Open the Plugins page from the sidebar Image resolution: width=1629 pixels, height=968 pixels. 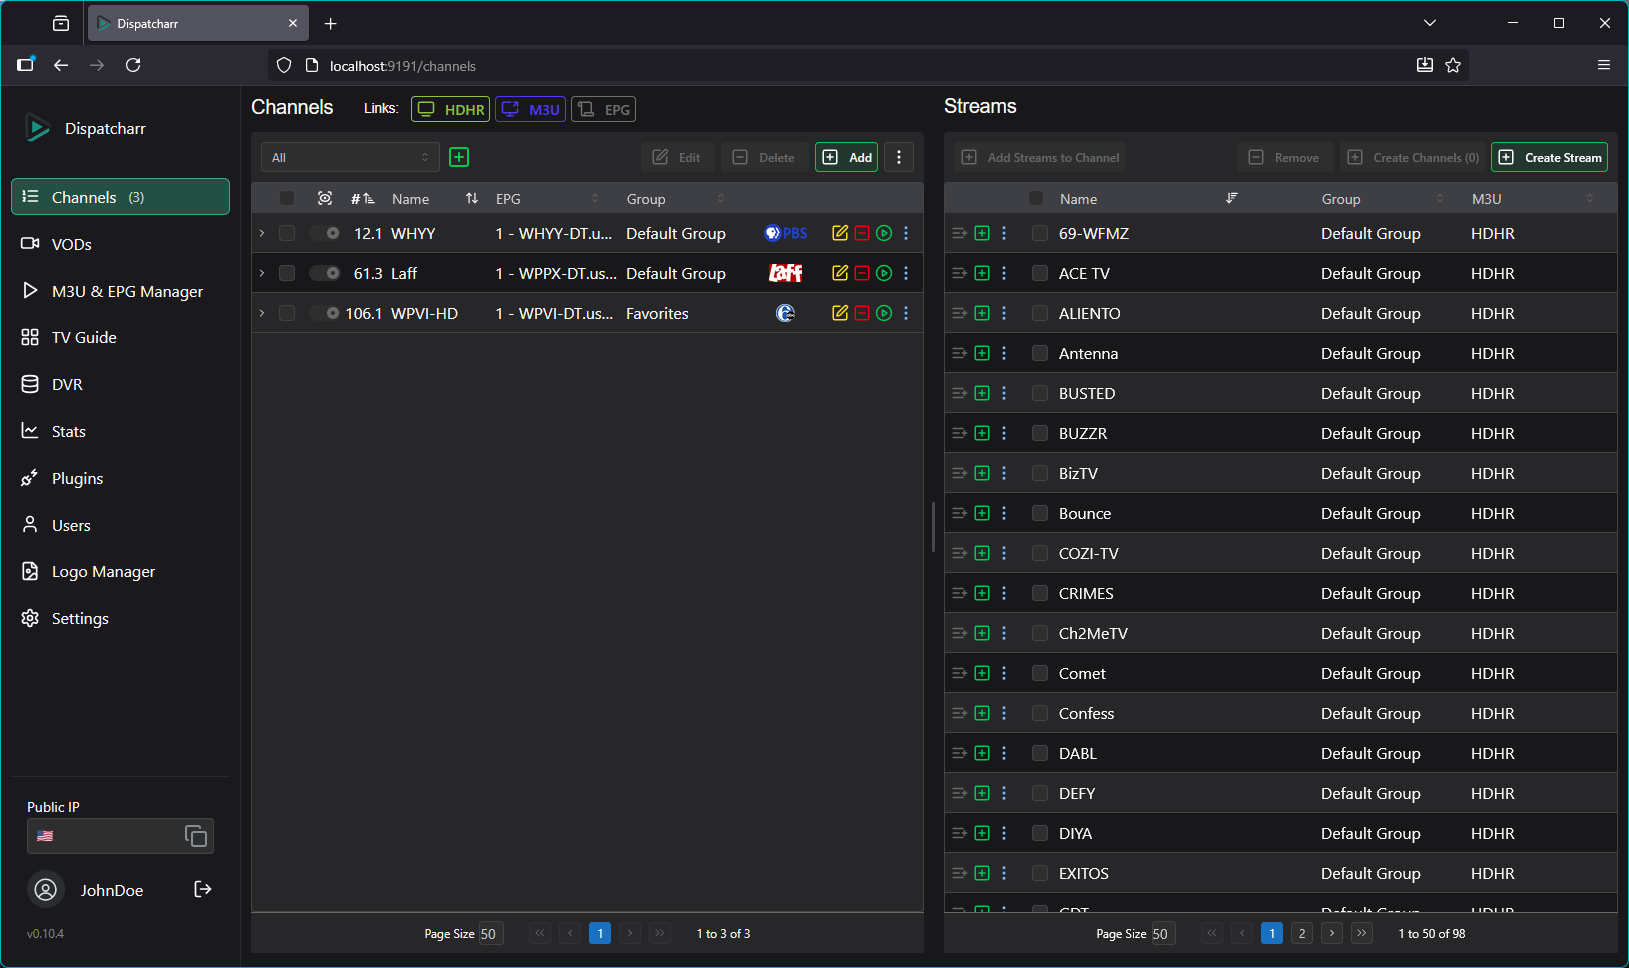(77, 478)
